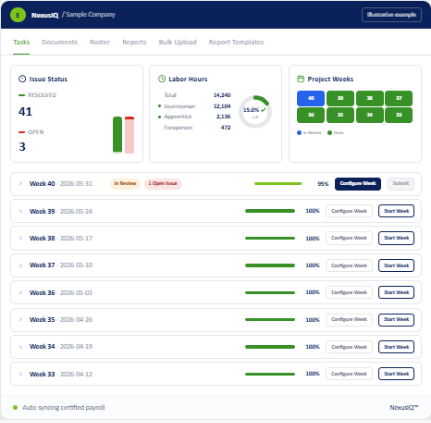Image resolution: width=431 pixels, height=423 pixels.
Task: Click the 1 Open Issue badge
Action: [163, 183]
